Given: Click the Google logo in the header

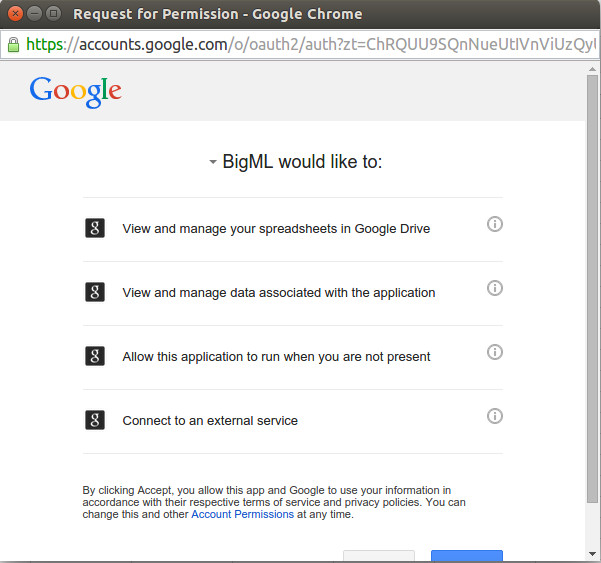Looking at the screenshot, I should tap(76, 92).
